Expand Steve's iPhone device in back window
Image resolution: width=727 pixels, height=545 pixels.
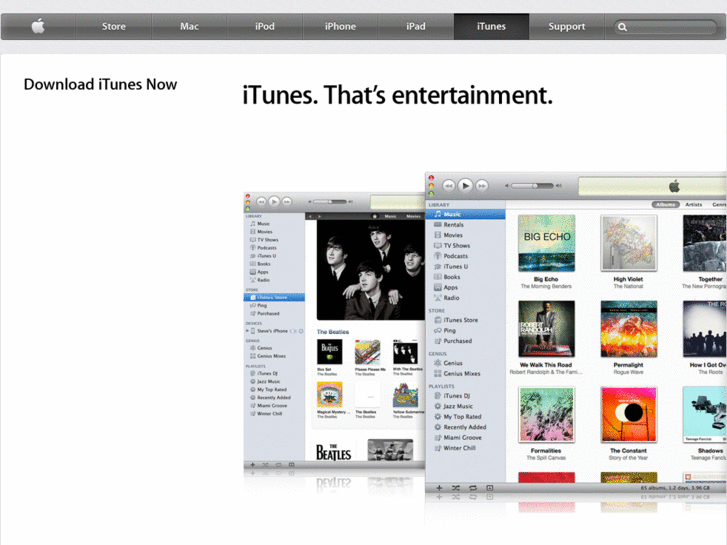tap(248, 331)
